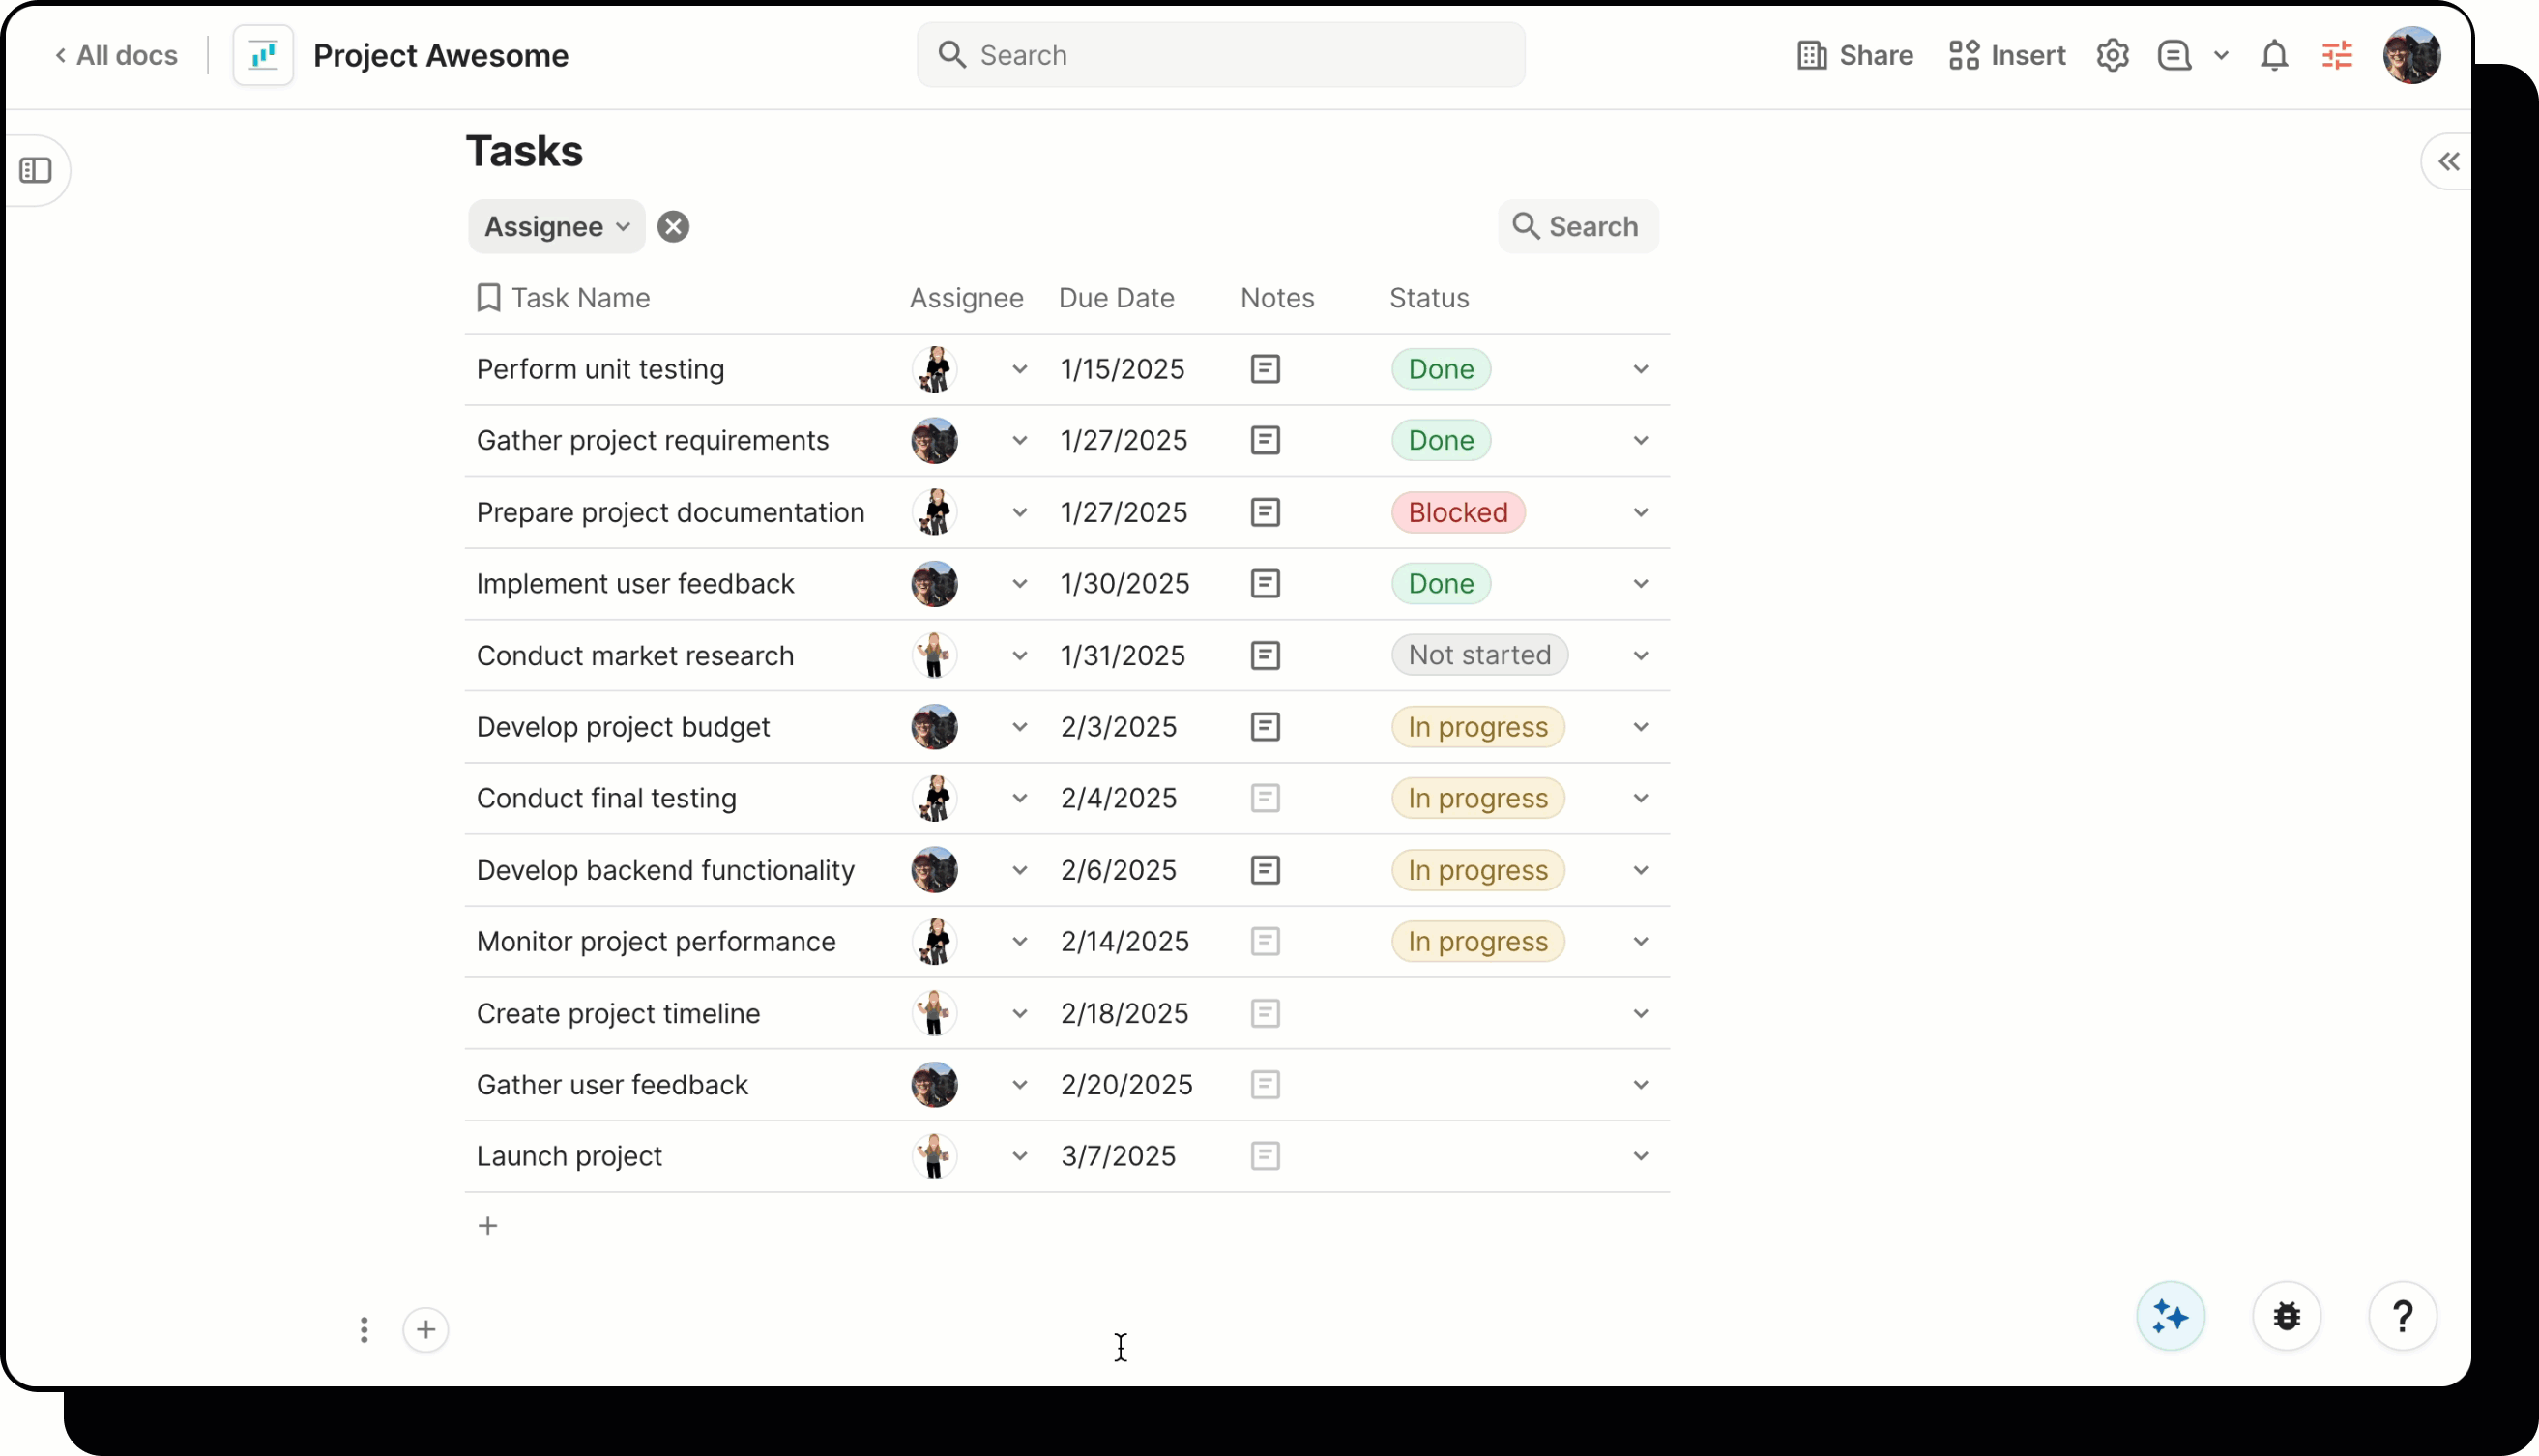Open the Assignee filter dropdown
The height and width of the screenshot is (1456, 2539).
[556, 226]
